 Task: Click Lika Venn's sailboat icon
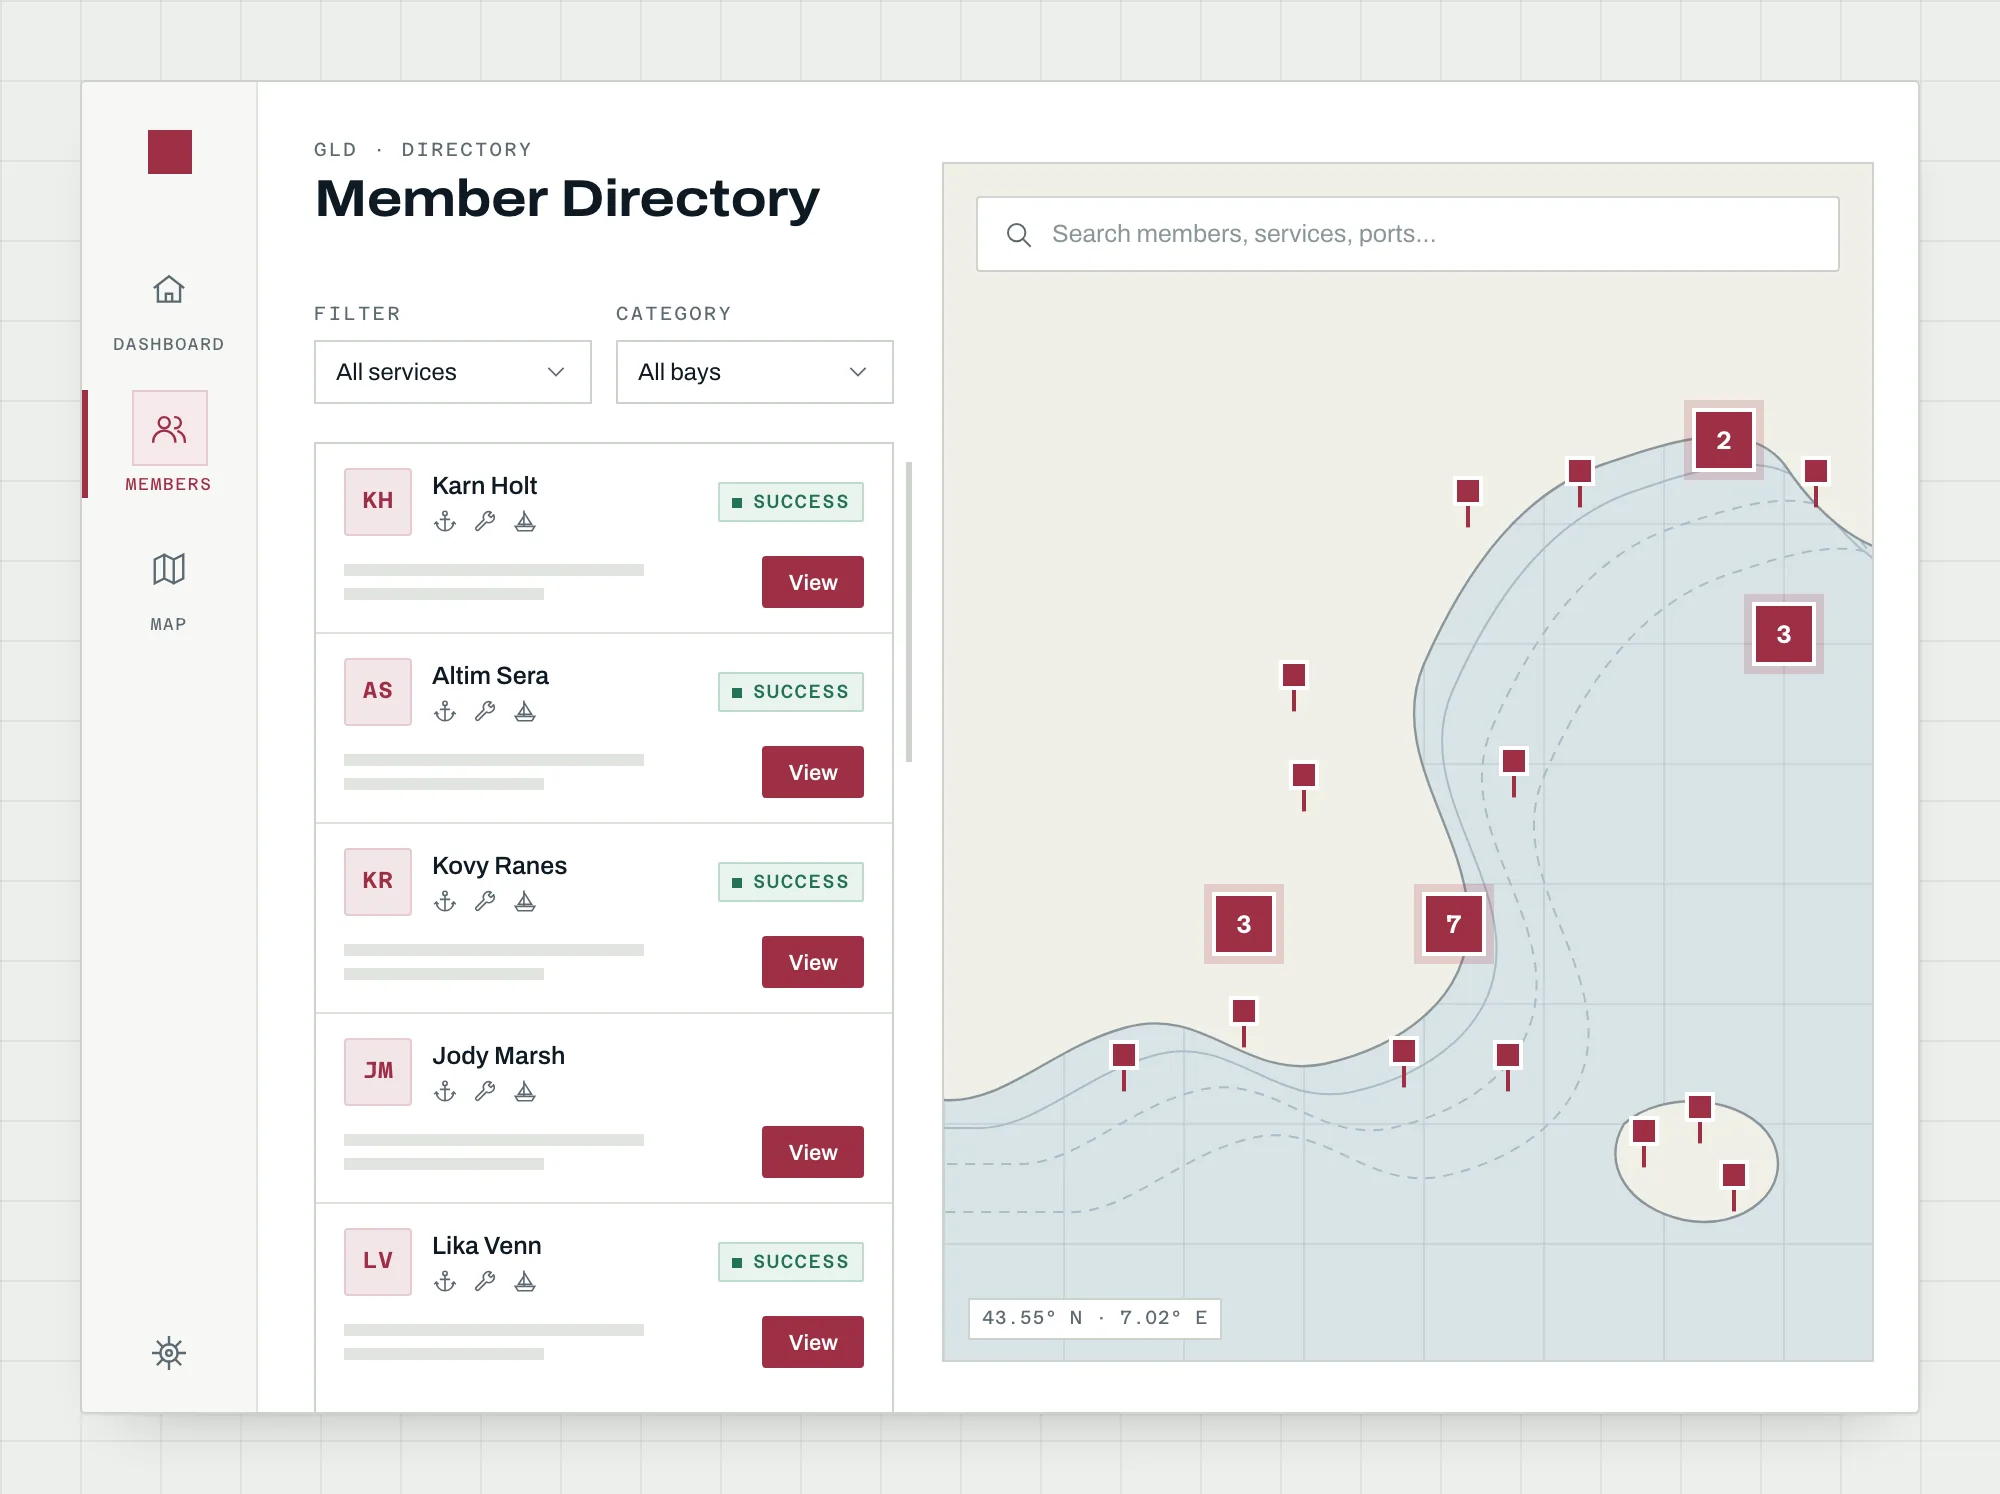(x=525, y=1282)
